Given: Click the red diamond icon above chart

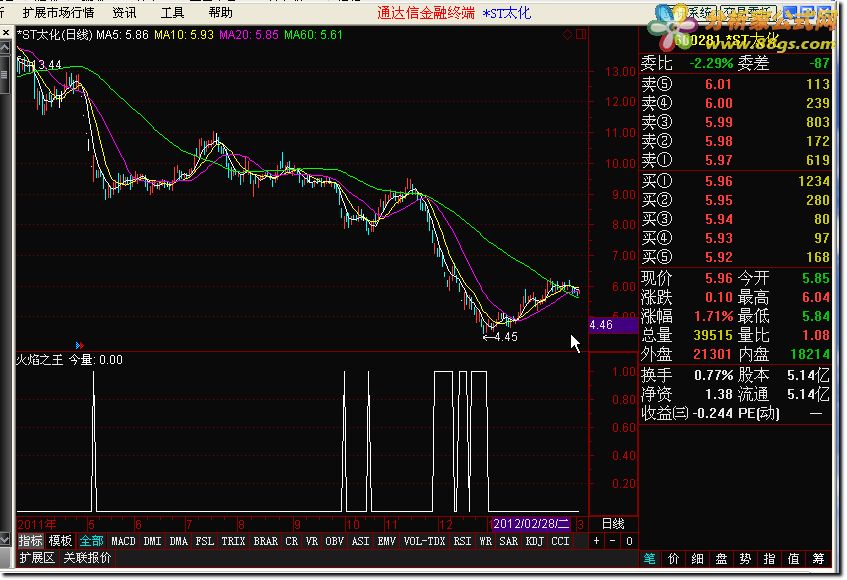Looking at the screenshot, I should point(568,35).
